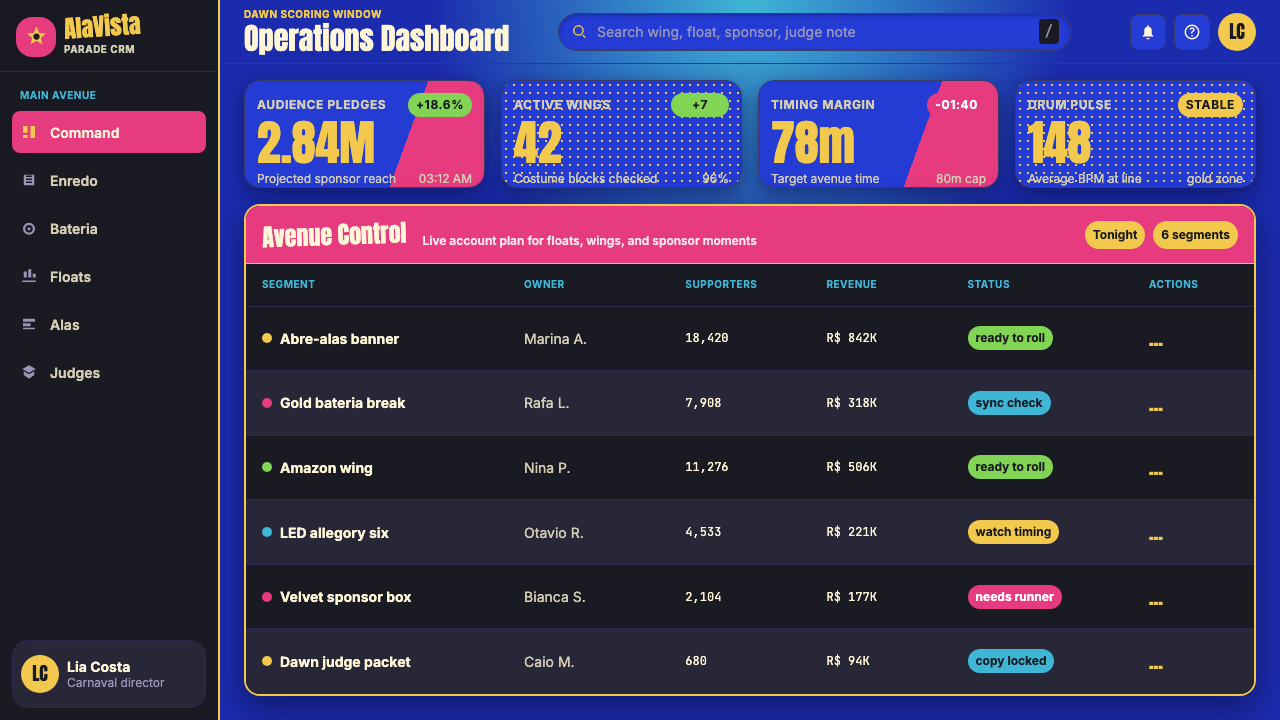
Task: Select the Amazon wing segment name
Action: pos(326,468)
